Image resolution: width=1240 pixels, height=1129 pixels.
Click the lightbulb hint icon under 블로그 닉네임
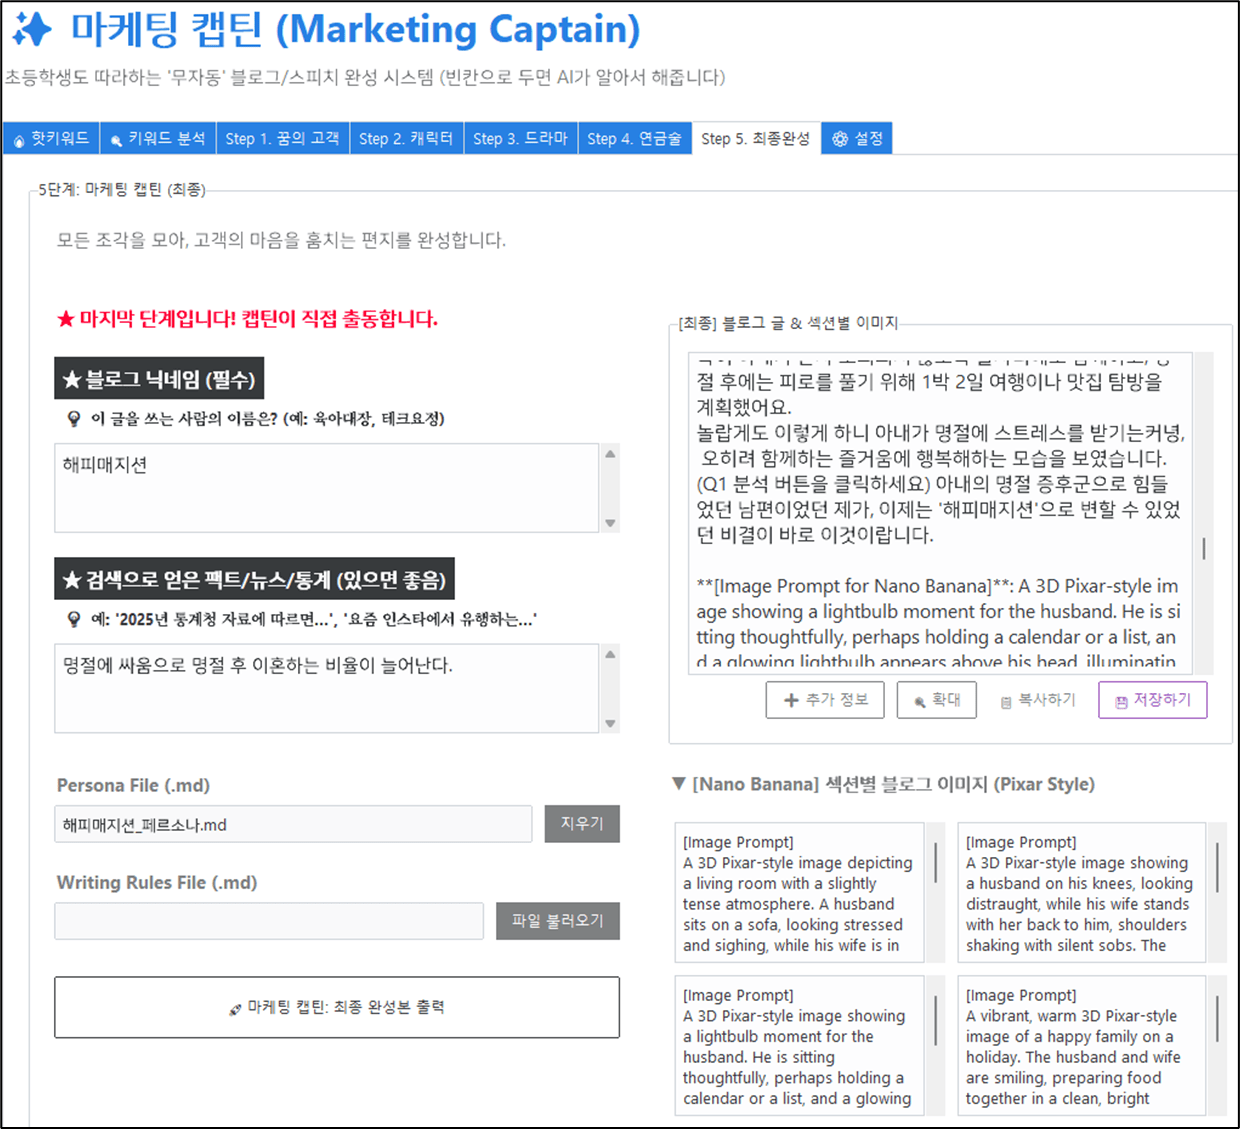(x=73, y=419)
